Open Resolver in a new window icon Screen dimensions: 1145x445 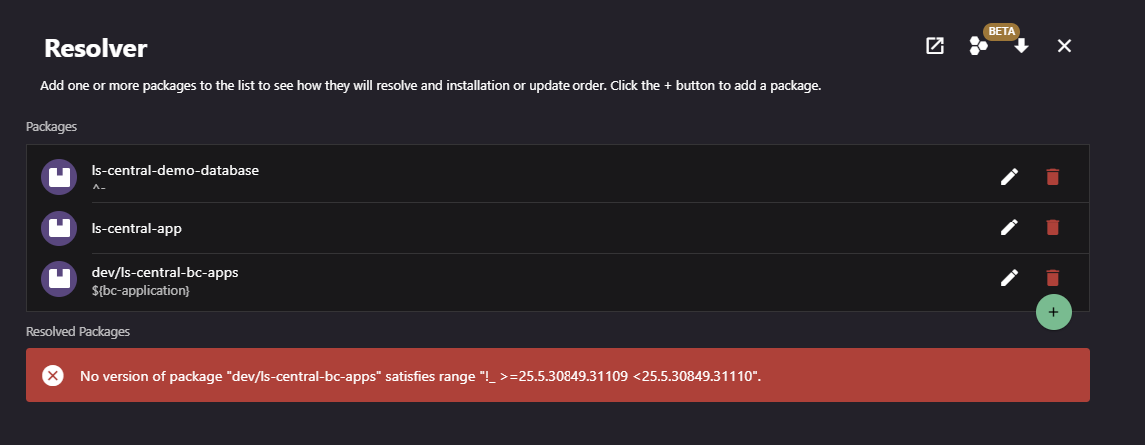935,46
